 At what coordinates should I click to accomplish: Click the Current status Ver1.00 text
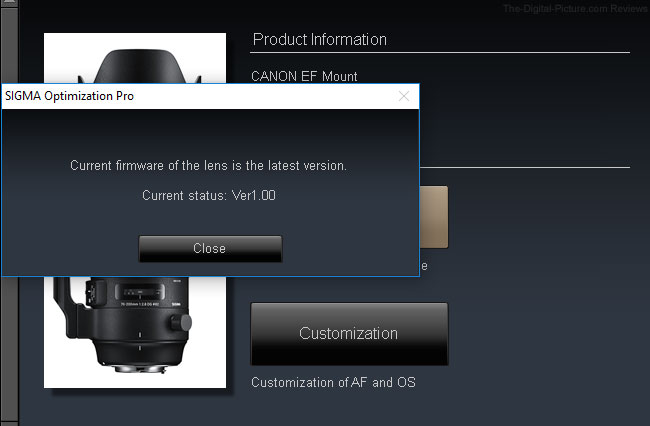(x=209, y=195)
